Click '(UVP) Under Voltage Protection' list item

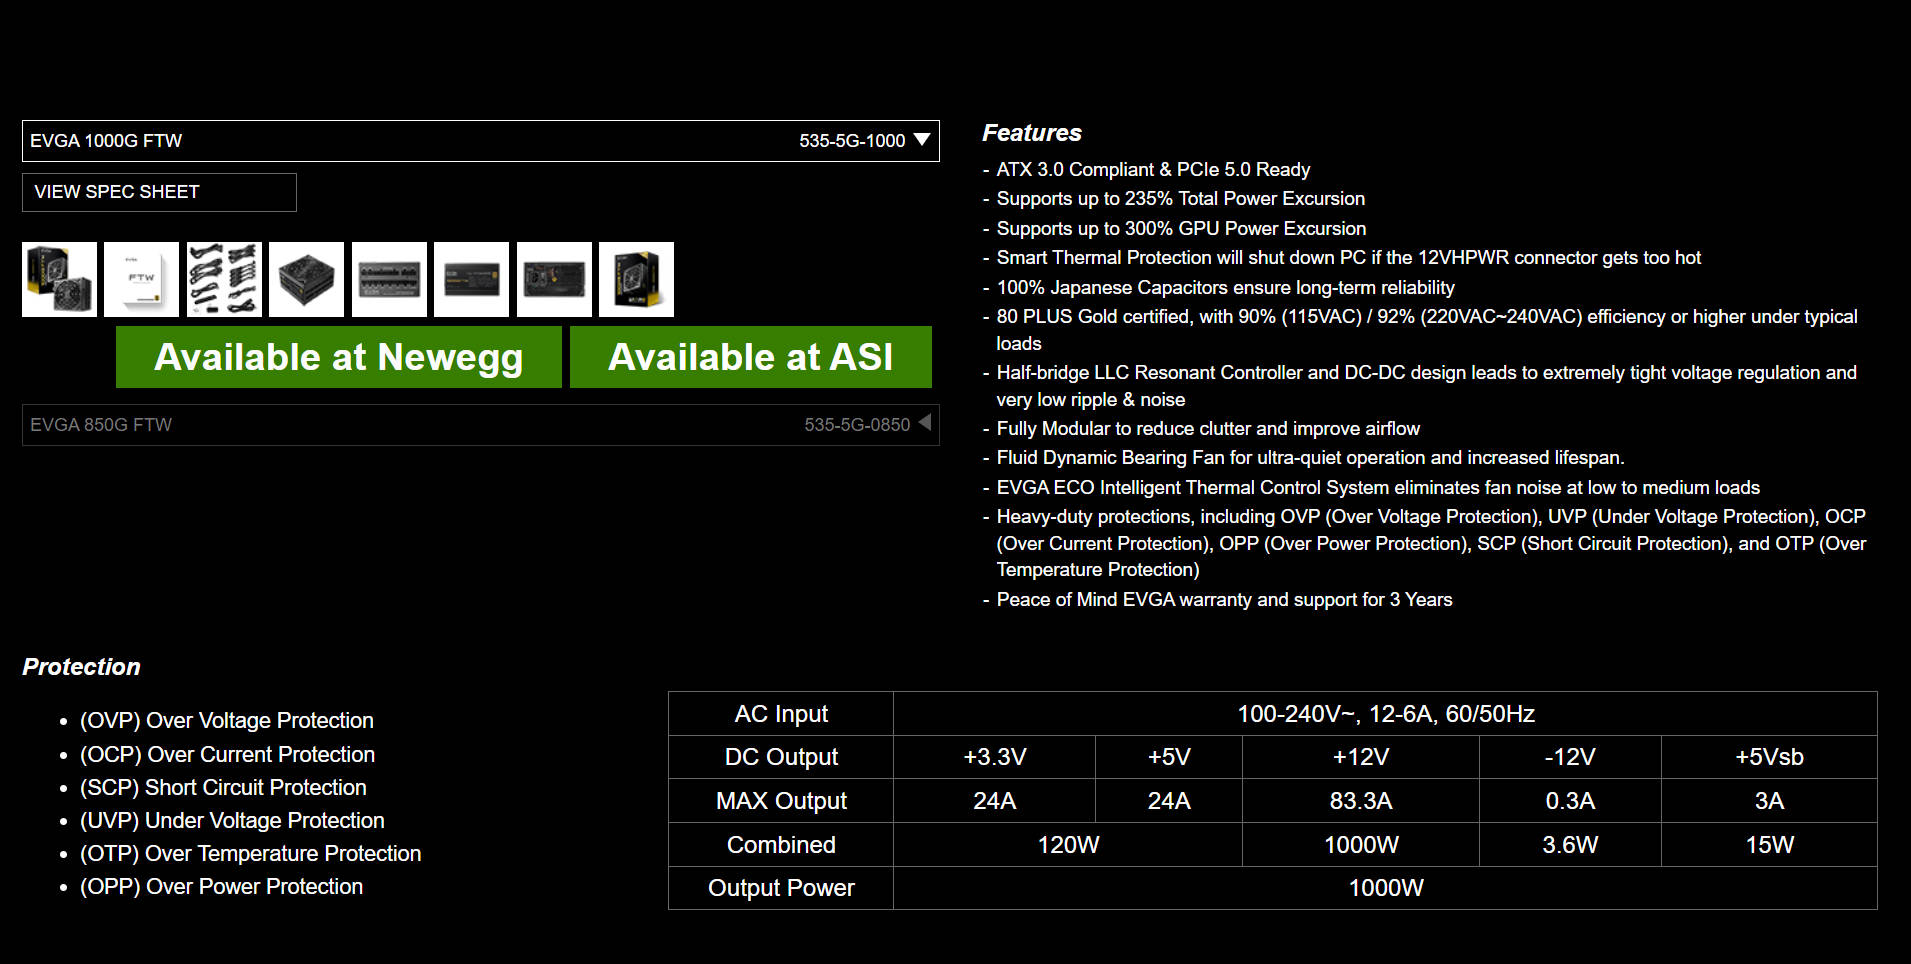[x=232, y=821]
